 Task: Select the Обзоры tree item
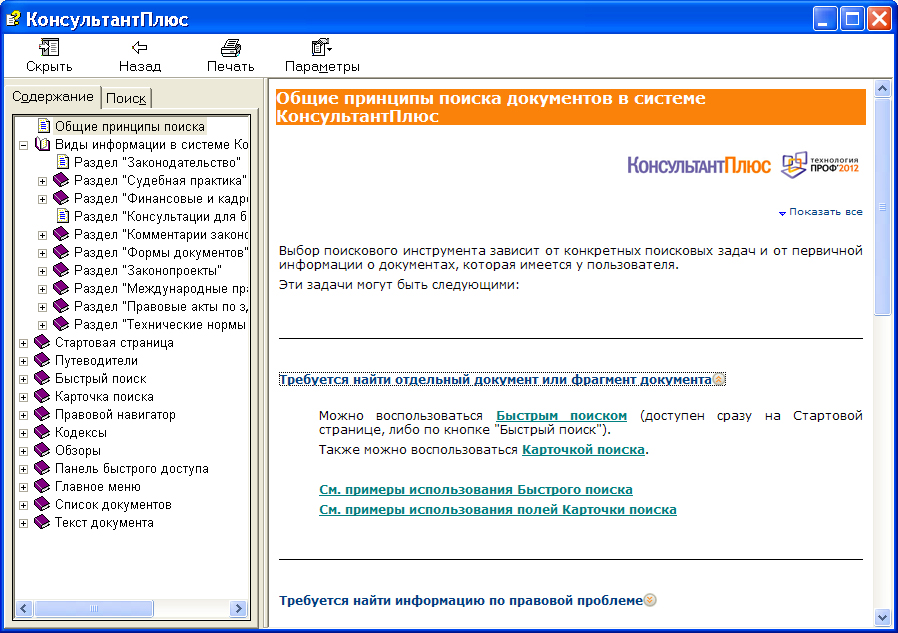78,450
